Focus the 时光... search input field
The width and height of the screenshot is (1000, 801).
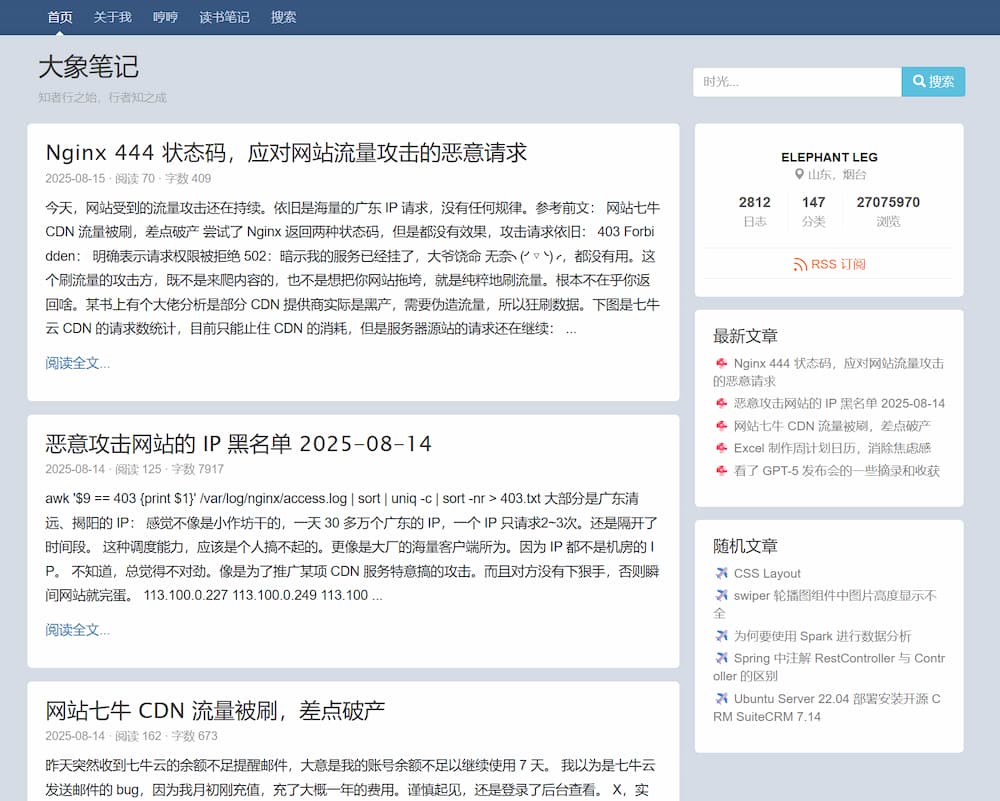tap(796, 82)
